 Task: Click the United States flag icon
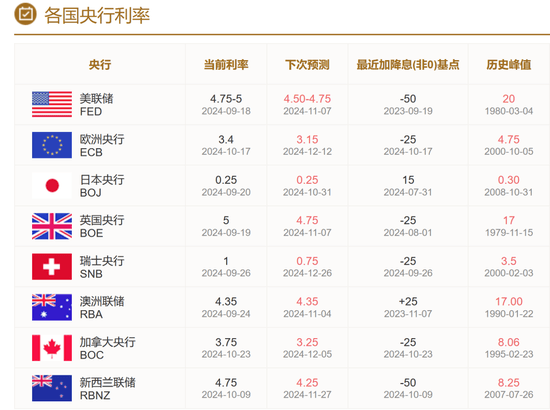[x=52, y=104]
